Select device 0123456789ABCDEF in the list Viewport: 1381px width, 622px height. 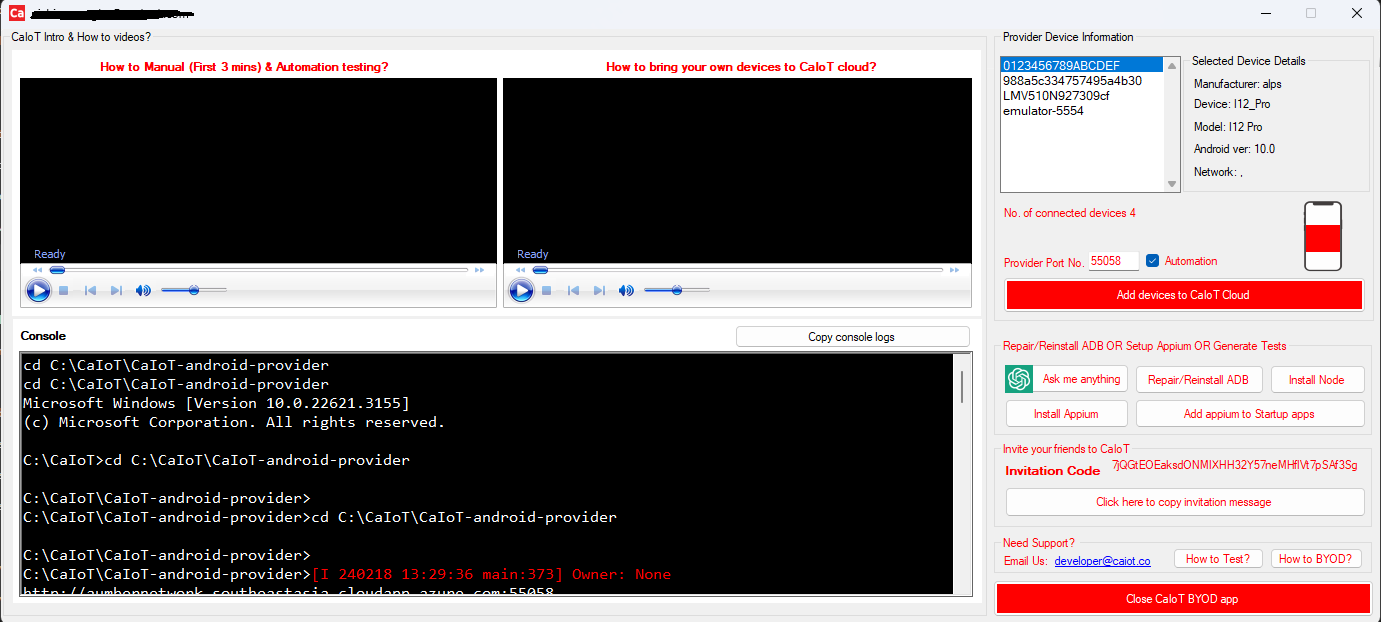1082,66
